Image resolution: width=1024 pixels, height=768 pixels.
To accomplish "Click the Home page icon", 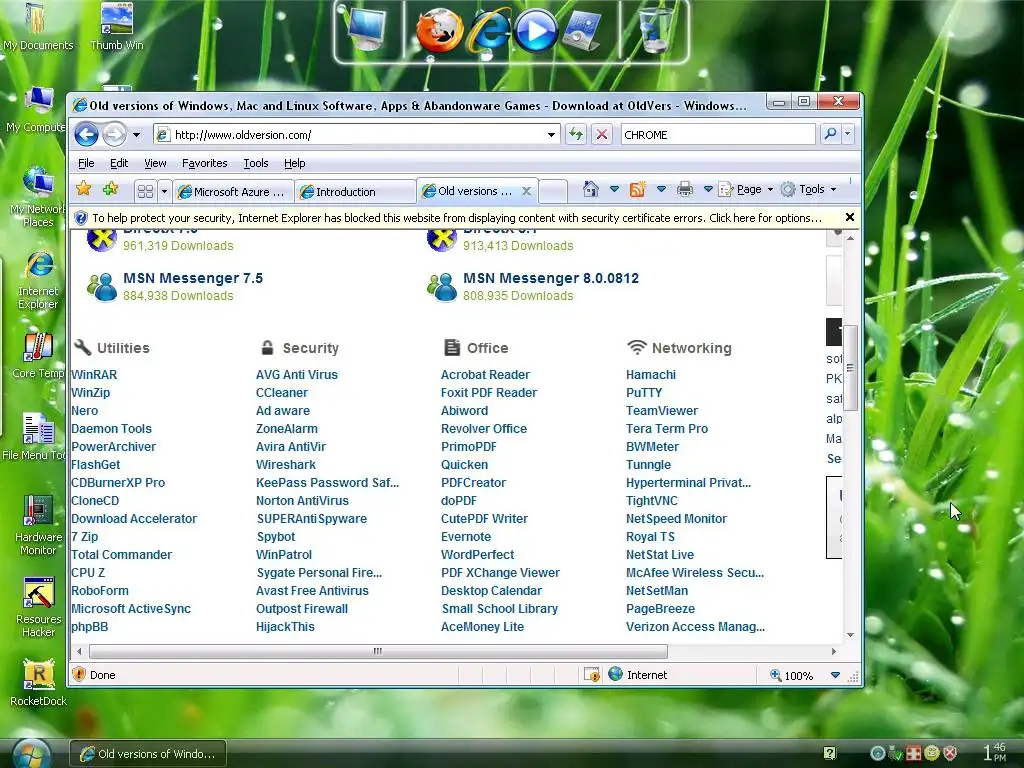I will (x=590, y=189).
